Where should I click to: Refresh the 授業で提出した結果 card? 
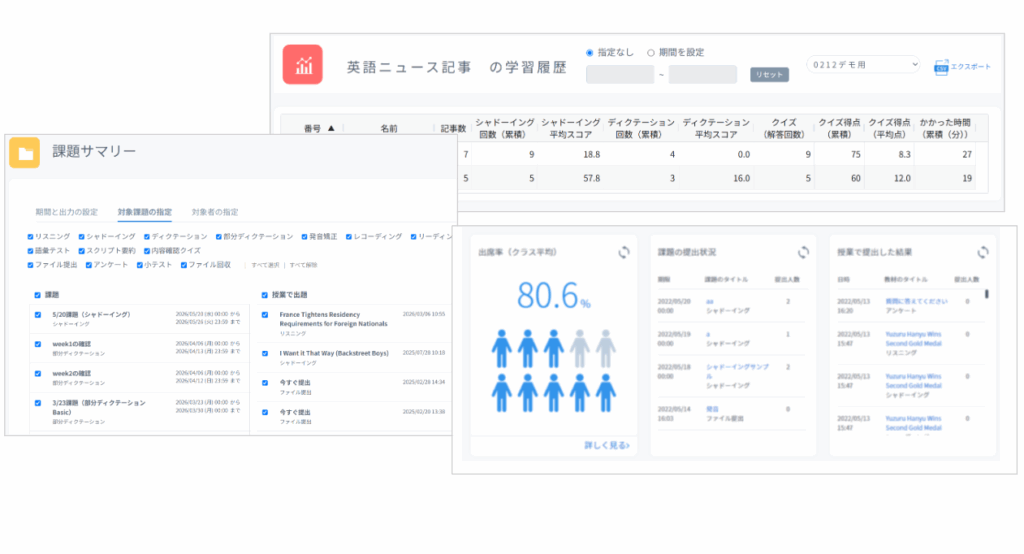[x=982, y=252]
